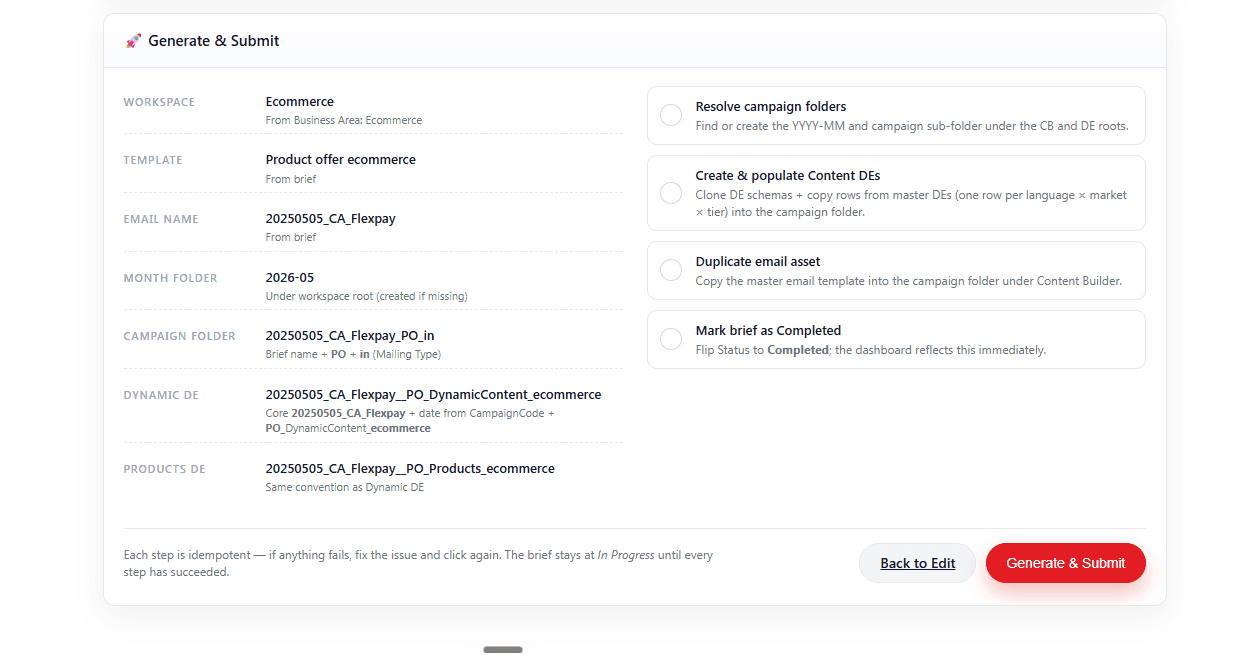Click the 'Same convention as Dynamic DE' hint
This screenshot has height=655, width=1245.
pyautogui.click(x=345, y=487)
